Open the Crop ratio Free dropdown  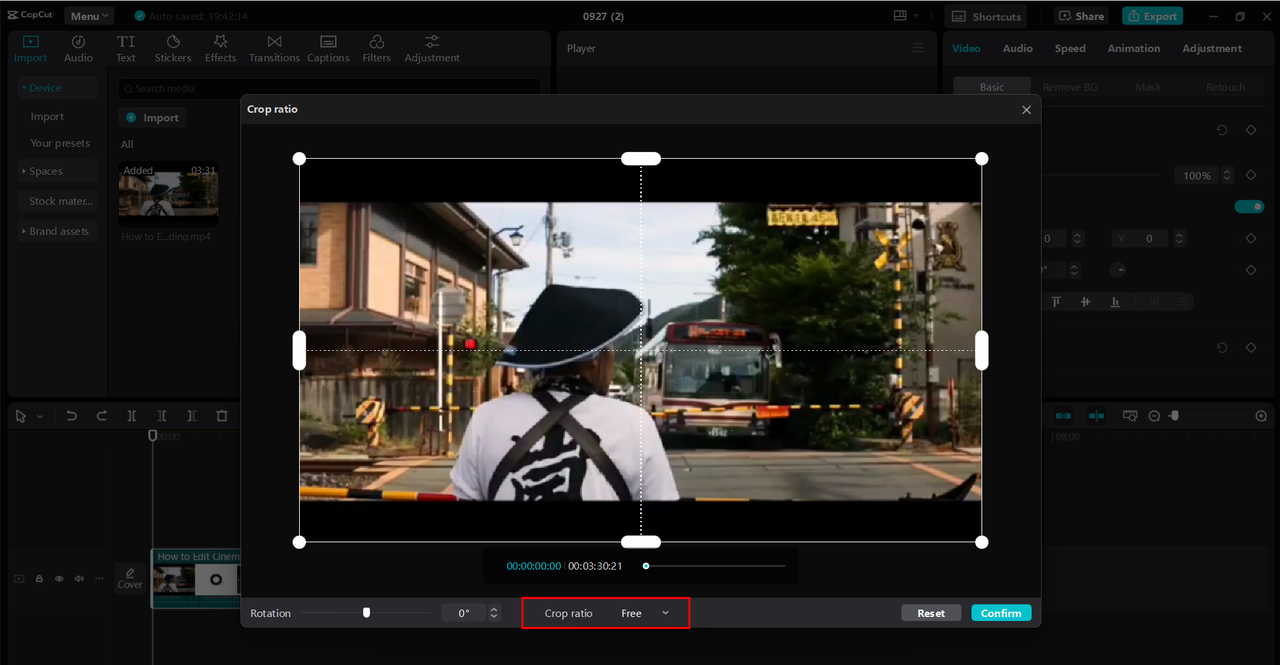pos(645,613)
